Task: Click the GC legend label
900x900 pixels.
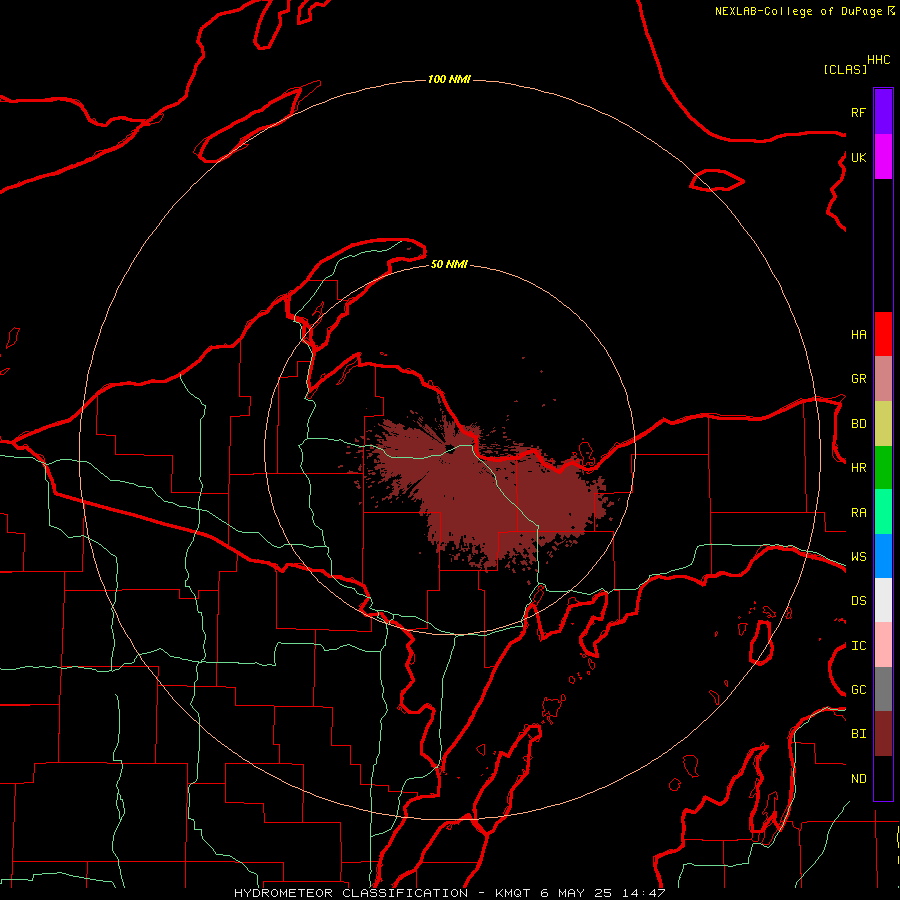Action: 858,690
